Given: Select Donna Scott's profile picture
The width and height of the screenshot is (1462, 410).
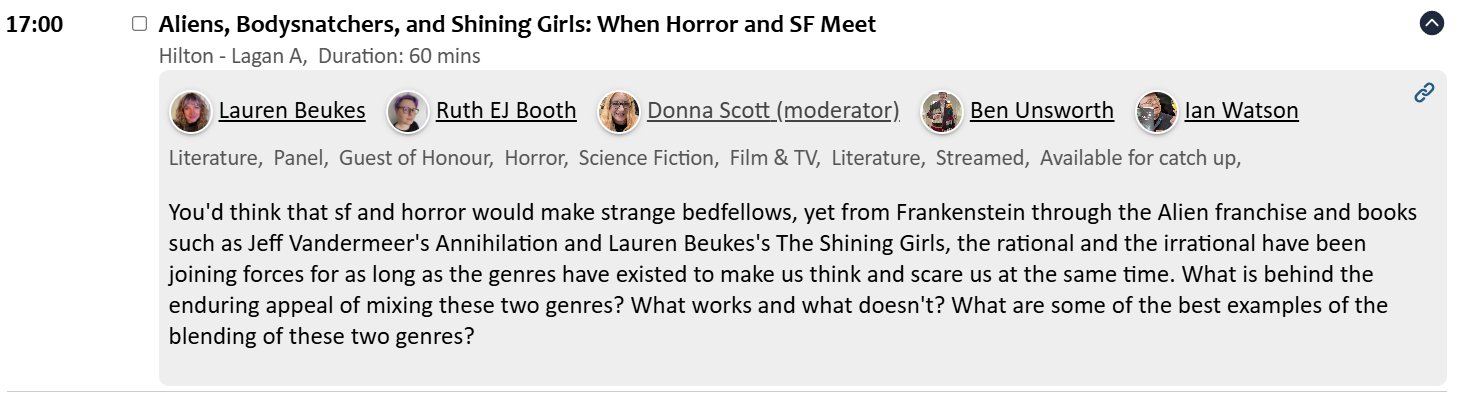Looking at the screenshot, I should click(x=619, y=111).
